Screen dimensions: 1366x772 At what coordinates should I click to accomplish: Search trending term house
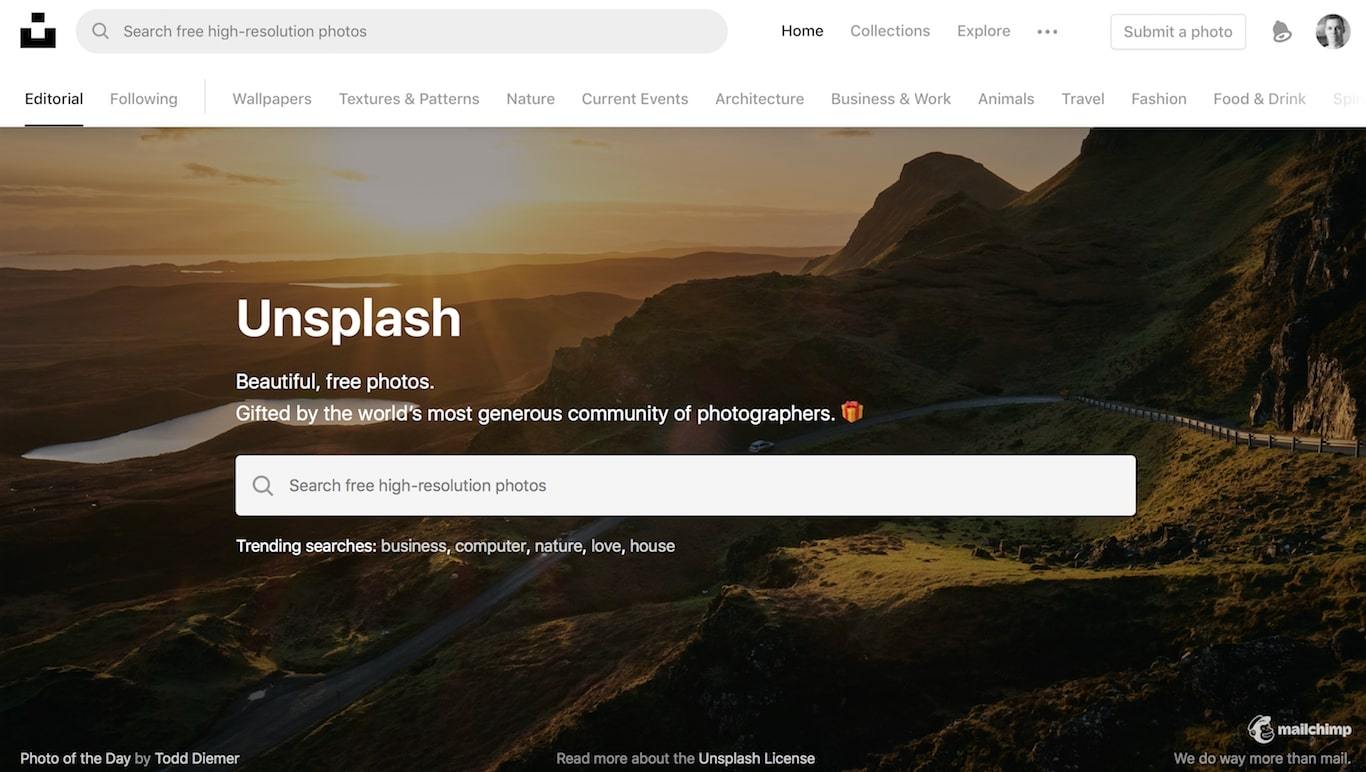pyautogui.click(x=652, y=546)
